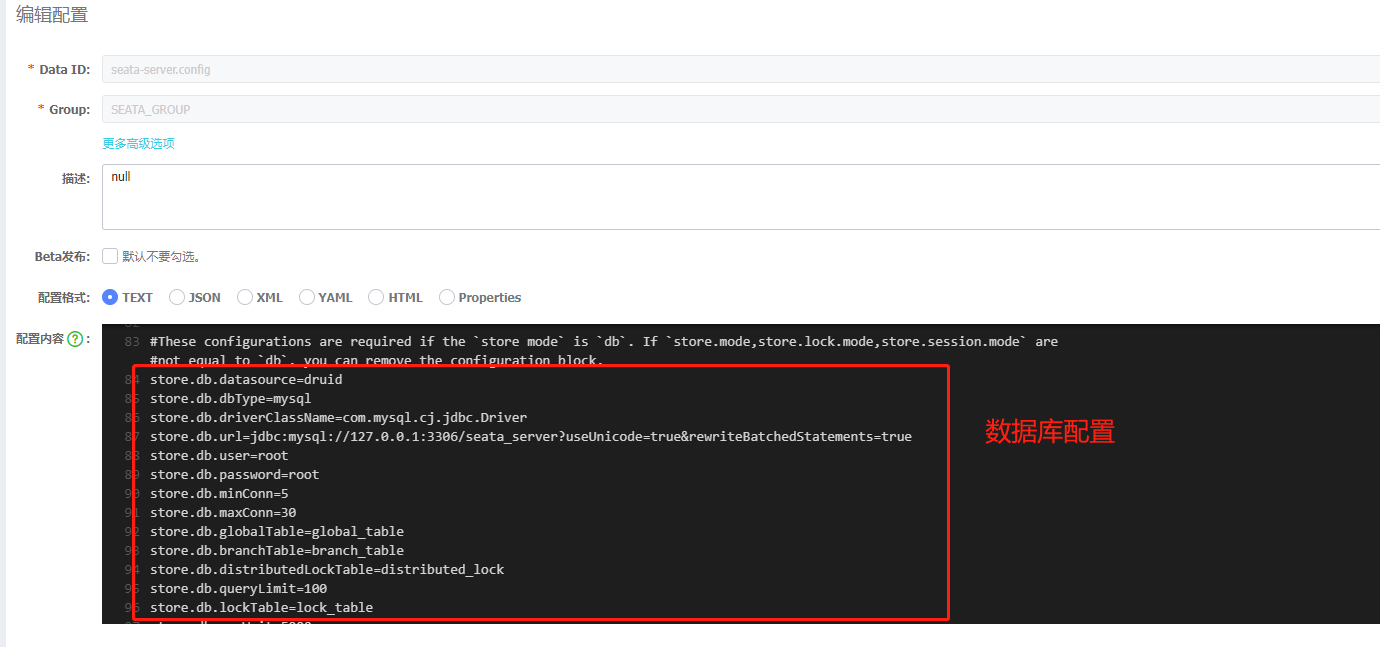Click the line store.db.user=root

click(219, 455)
